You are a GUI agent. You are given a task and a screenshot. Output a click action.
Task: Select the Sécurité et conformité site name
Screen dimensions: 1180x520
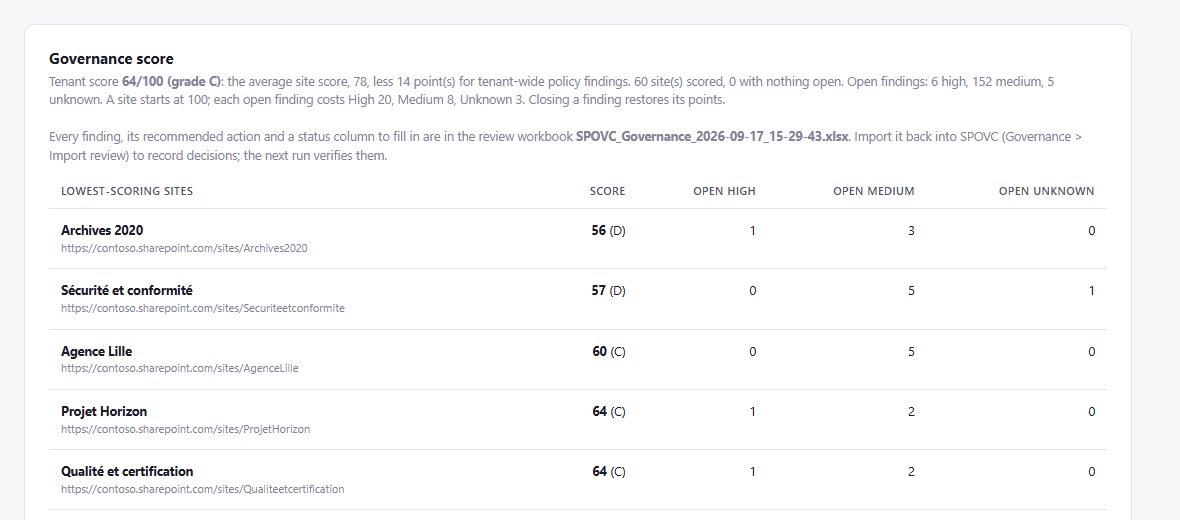126,290
